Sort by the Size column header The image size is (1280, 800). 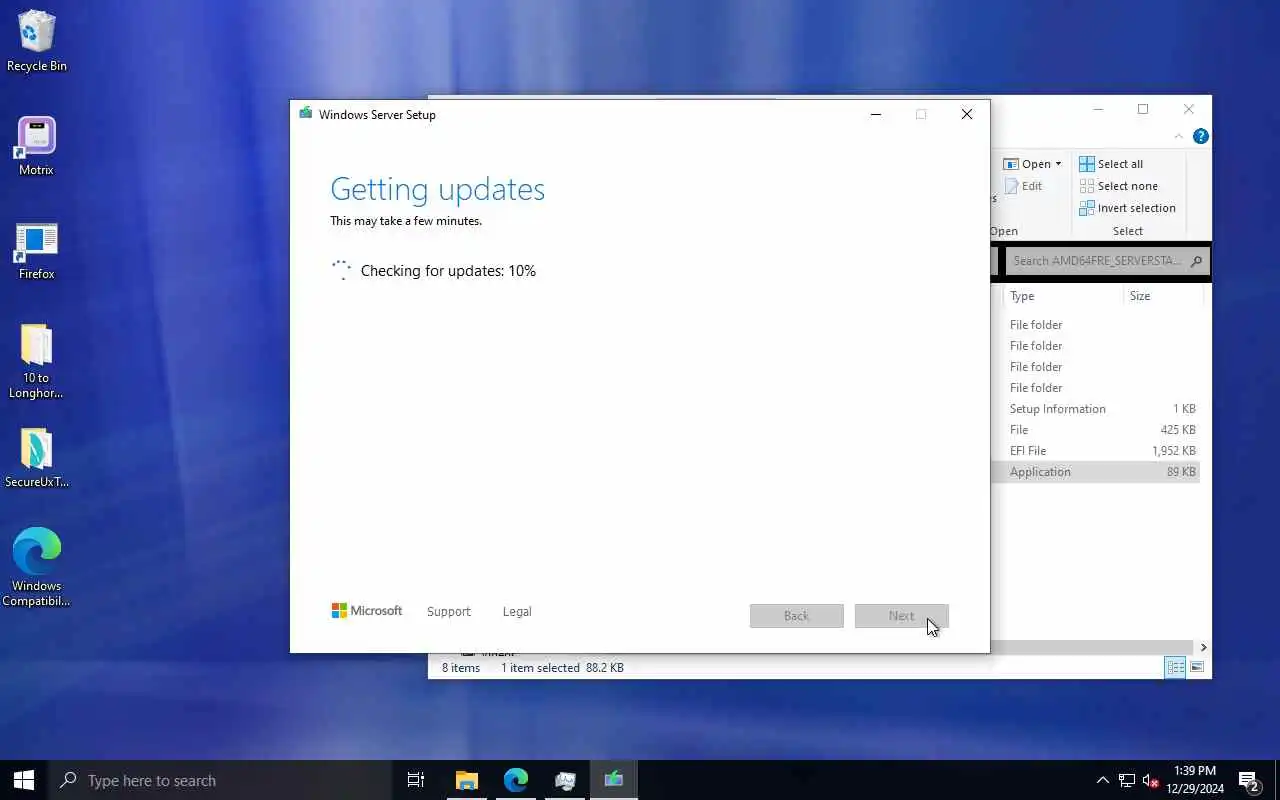click(x=1162, y=296)
